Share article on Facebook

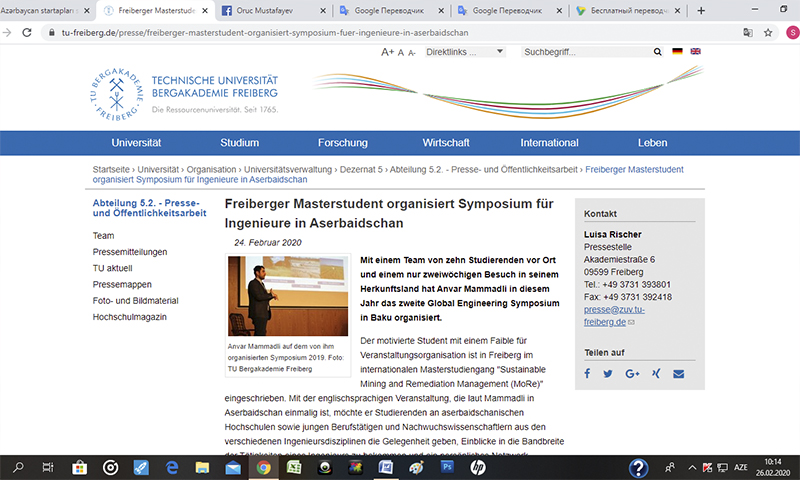point(587,373)
